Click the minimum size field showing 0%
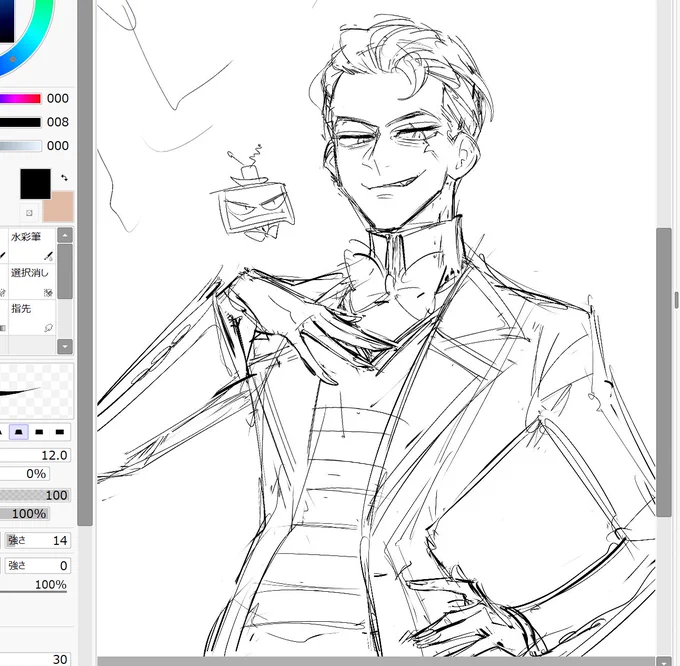Image resolution: width=680 pixels, height=666 pixels. tap(25, 473)
